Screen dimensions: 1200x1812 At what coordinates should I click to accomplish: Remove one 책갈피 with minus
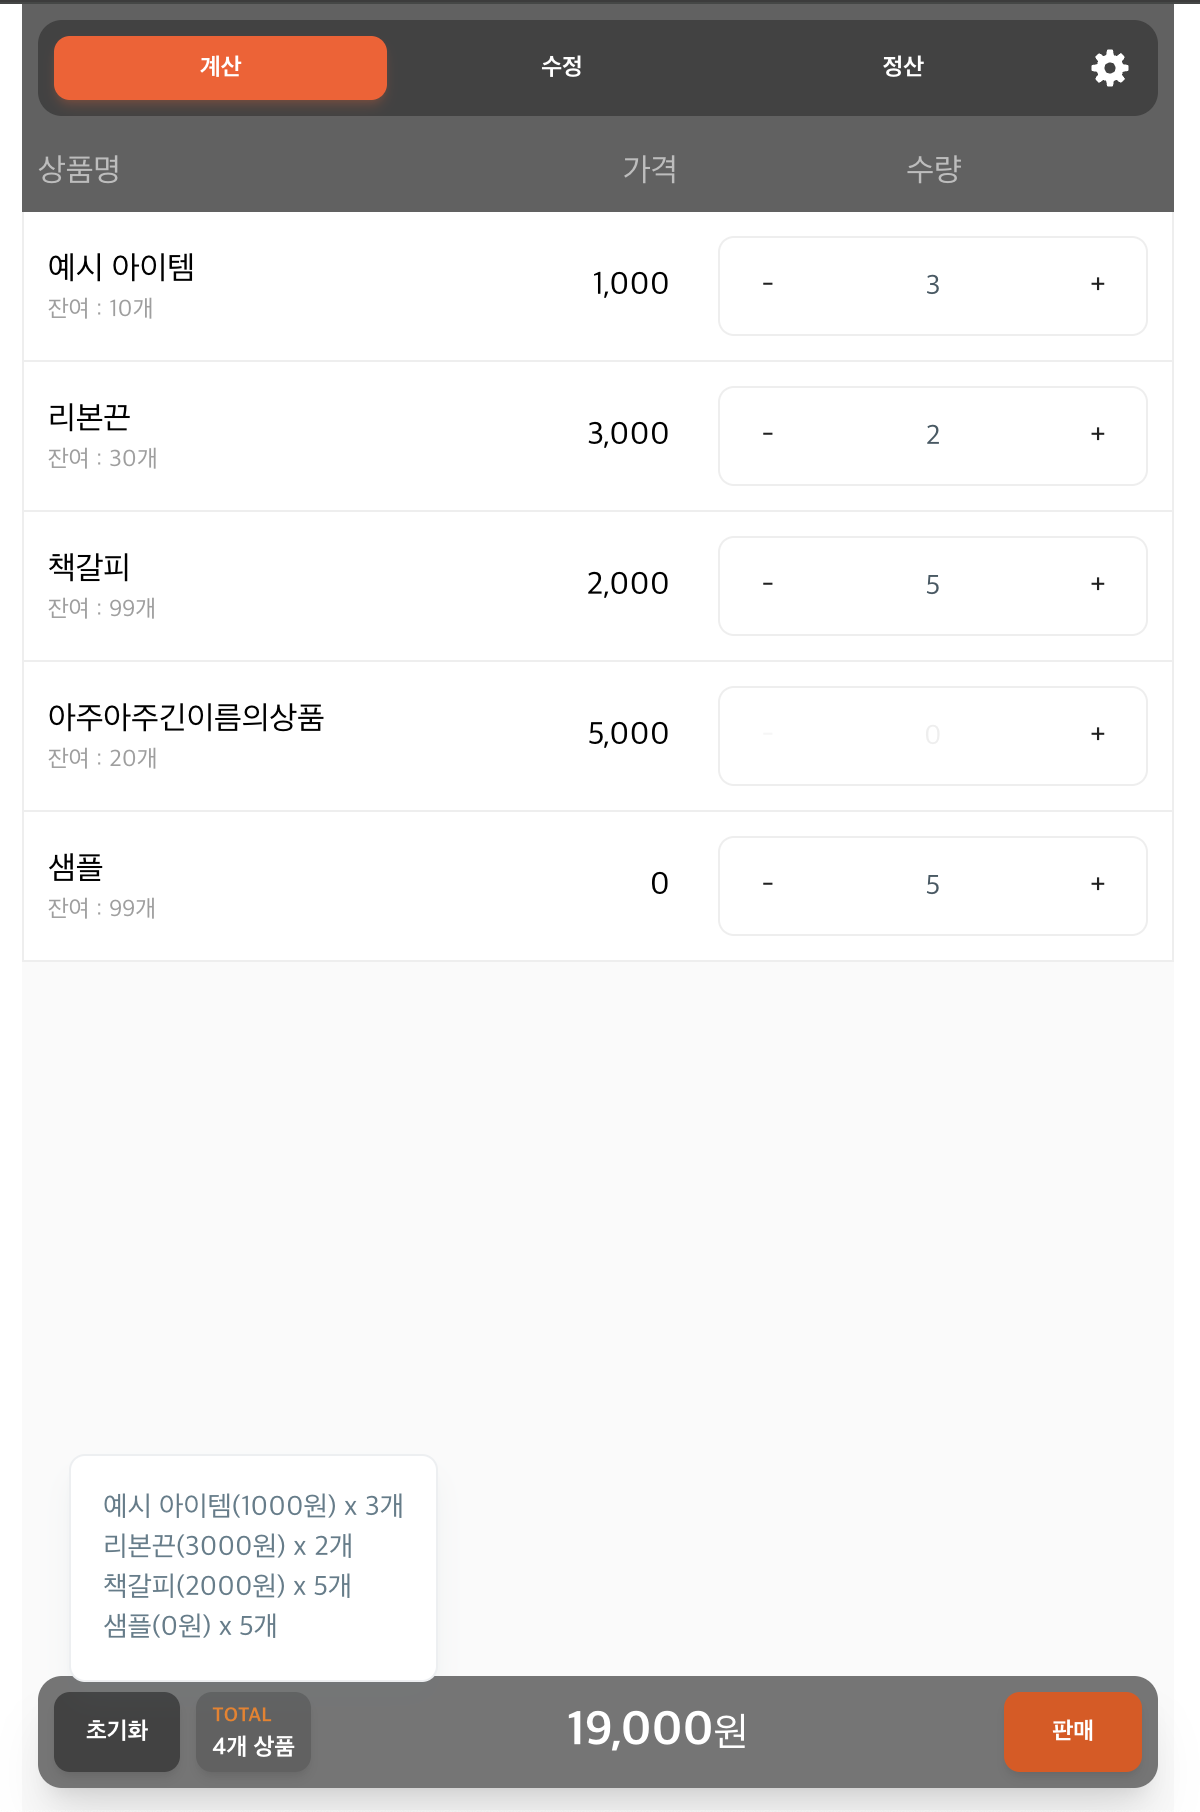[768, 585]
